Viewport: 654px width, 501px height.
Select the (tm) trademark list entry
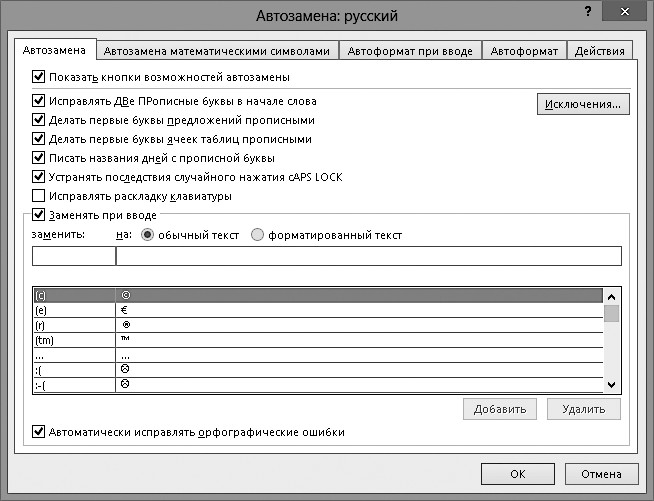tap(72, 340)
